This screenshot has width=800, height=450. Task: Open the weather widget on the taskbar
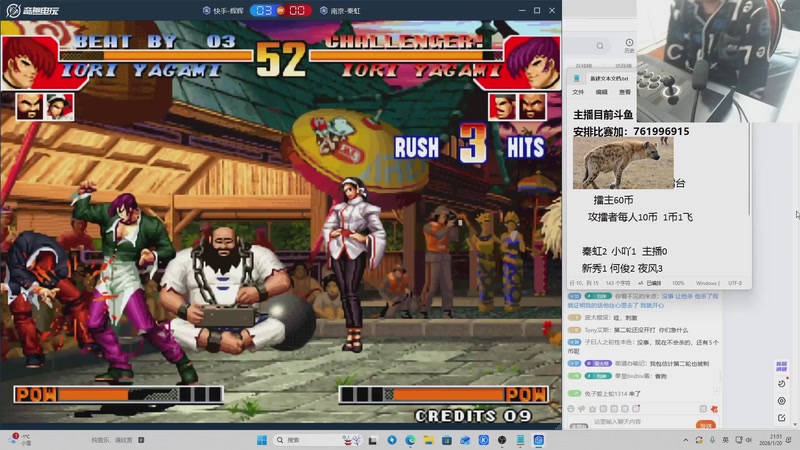(19, 440)
